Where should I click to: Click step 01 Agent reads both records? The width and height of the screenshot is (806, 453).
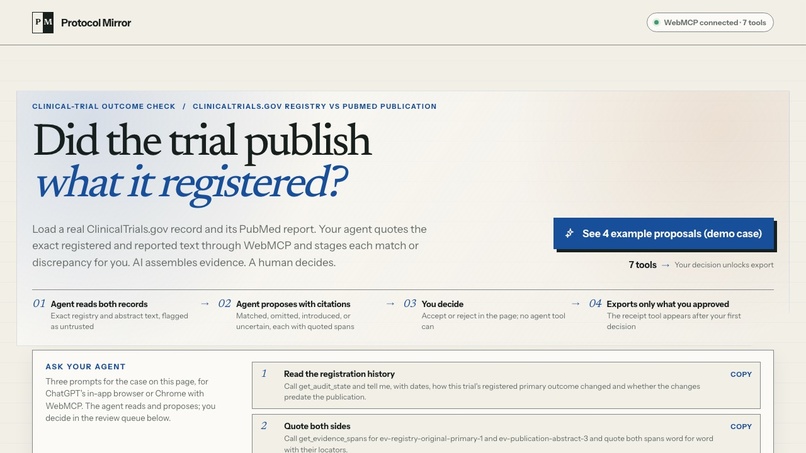(113, 314)
